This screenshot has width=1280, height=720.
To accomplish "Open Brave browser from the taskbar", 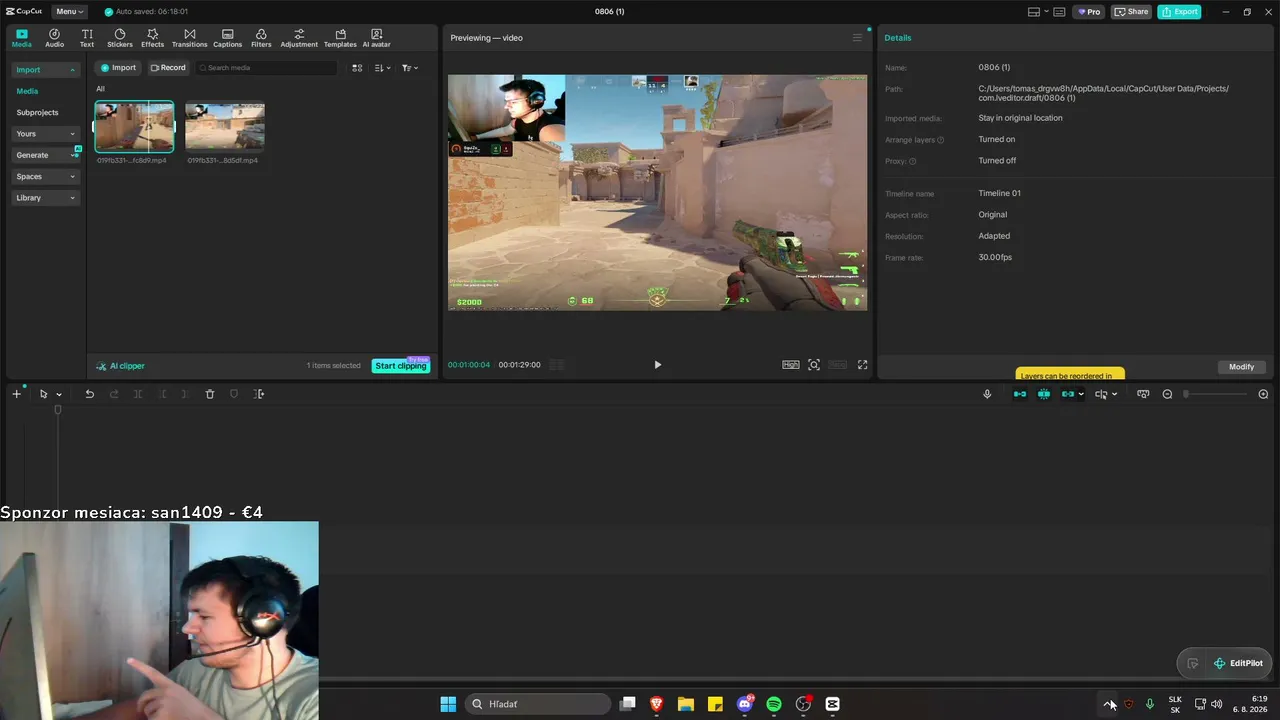I will [x=657, y=704].
